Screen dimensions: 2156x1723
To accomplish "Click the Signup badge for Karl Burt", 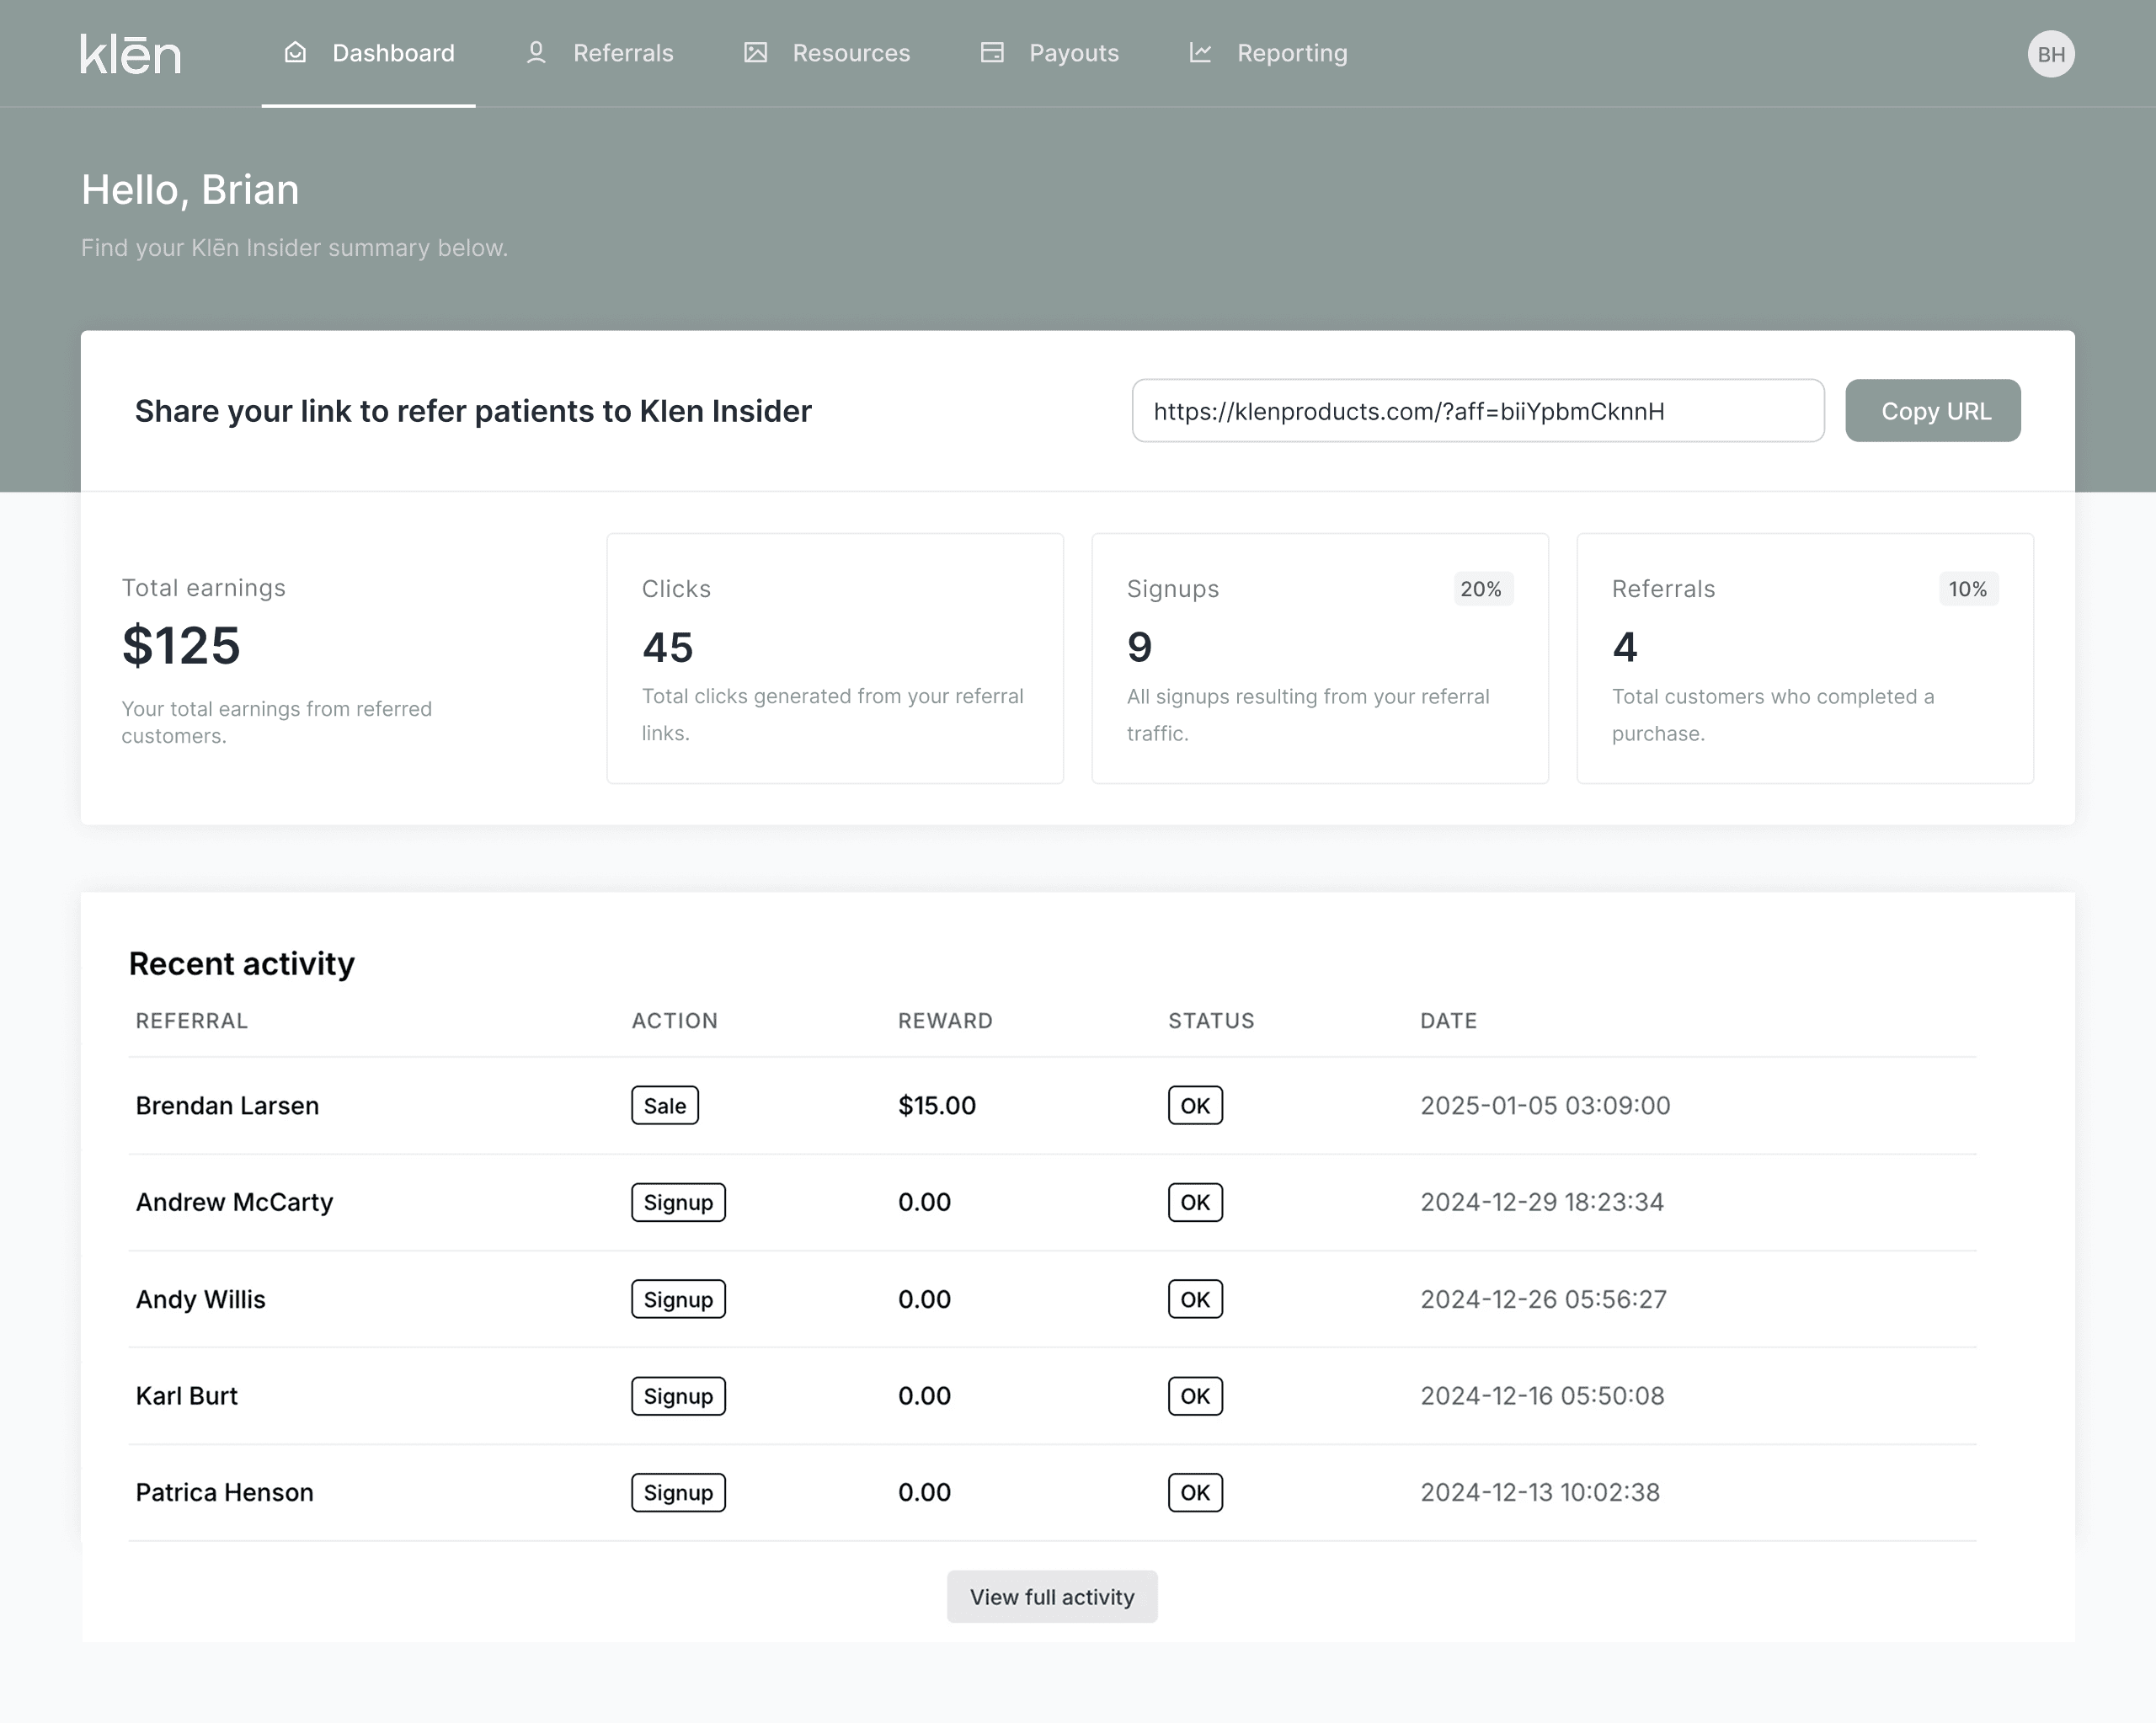I will [678, 1396].
